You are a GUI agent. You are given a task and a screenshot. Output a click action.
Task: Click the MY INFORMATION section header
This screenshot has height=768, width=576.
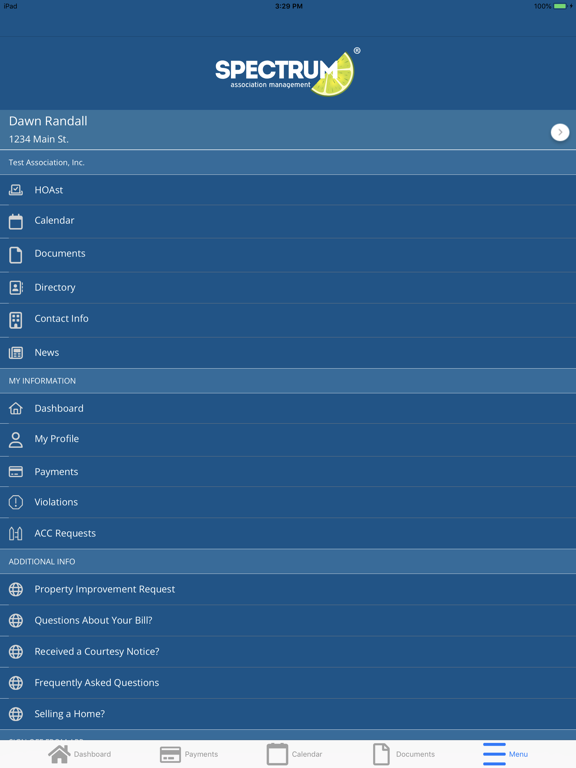(x=288, y=381)
